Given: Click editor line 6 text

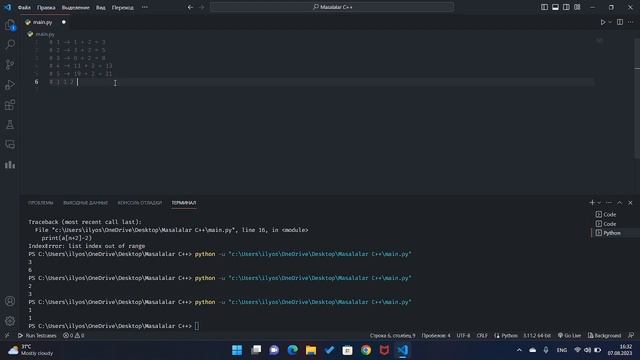Looking at the screenshot, I should (61, 82).
